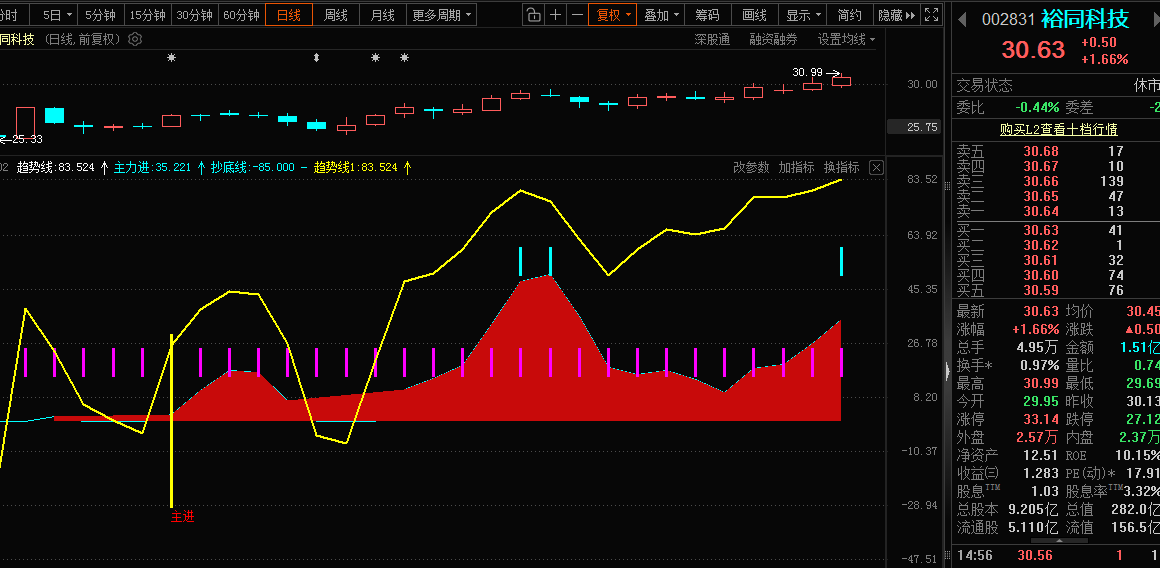Toggle fullscreen chart icon
The image size is (1160, 568).
coord(933,15)
